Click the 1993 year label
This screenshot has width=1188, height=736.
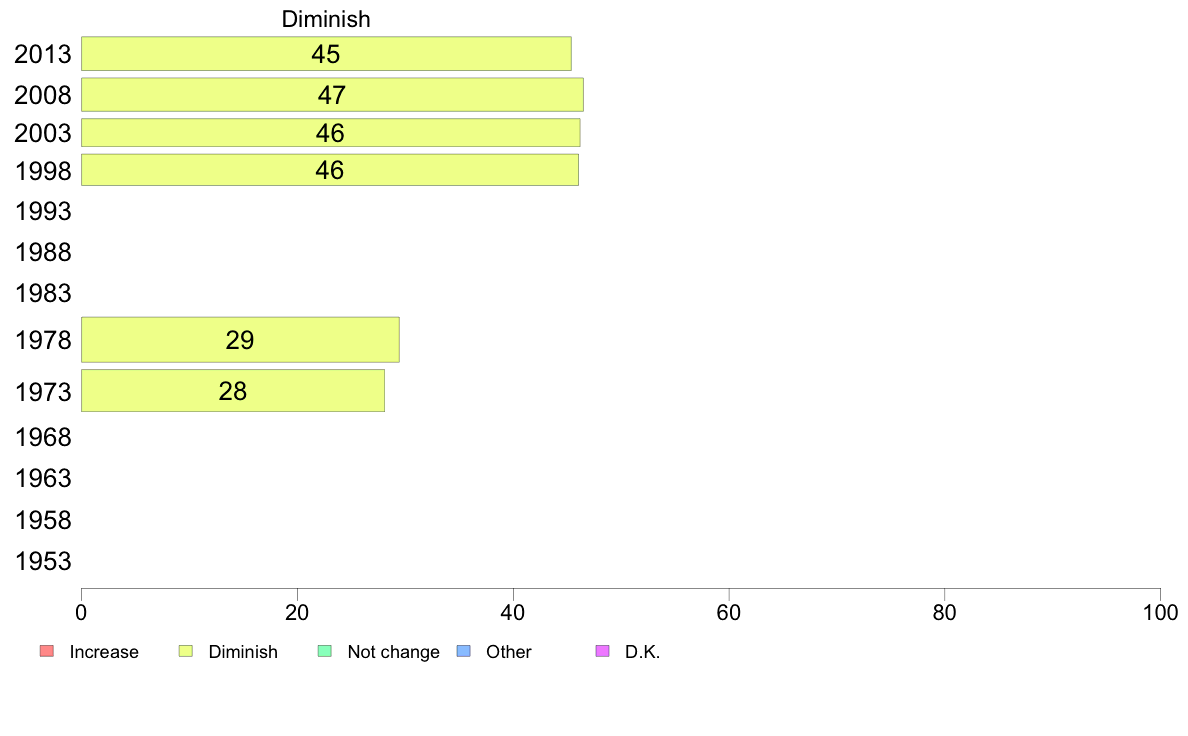click(x=43, y=211)
